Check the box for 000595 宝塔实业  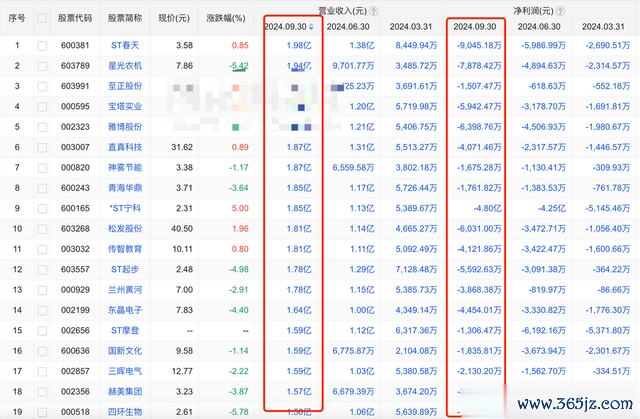pos(42,107)
